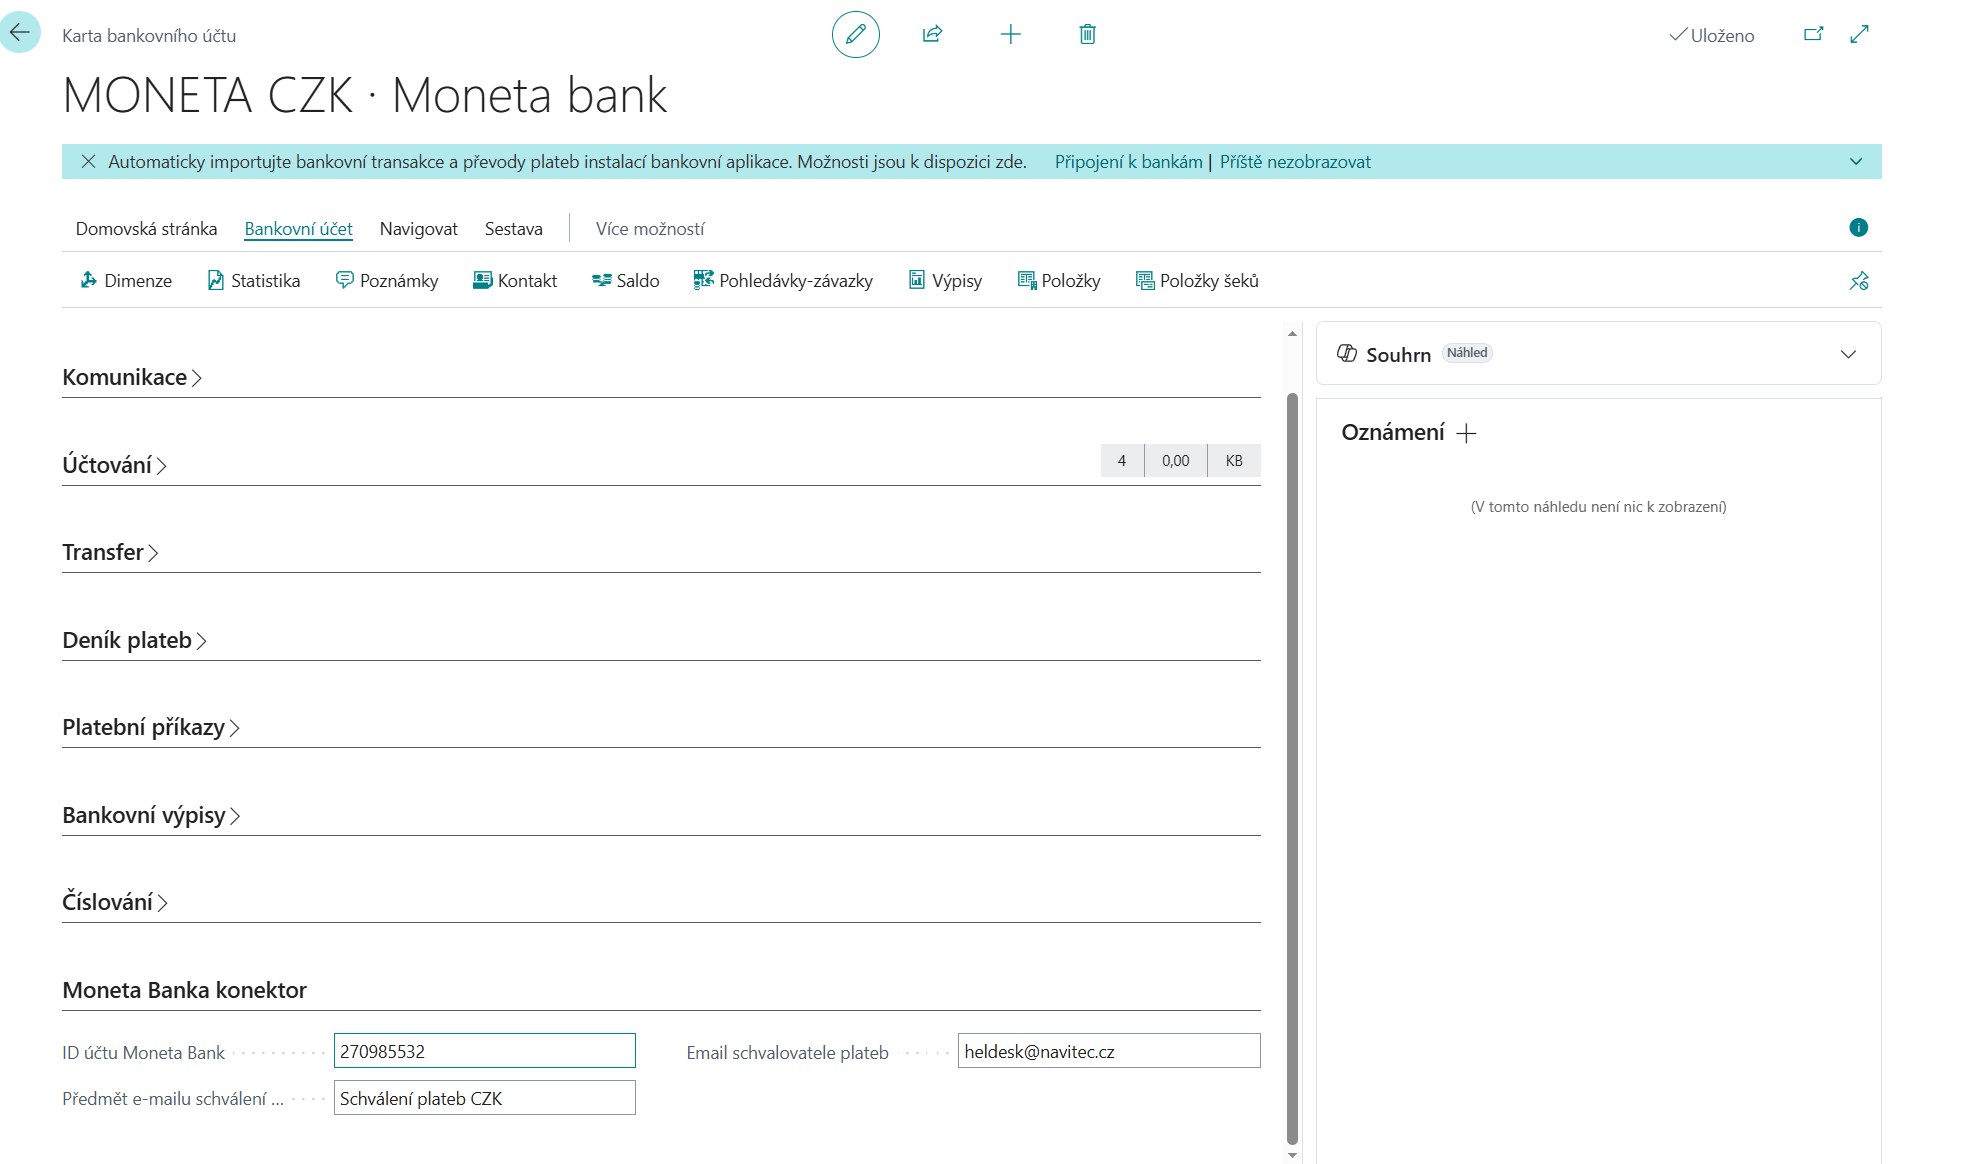The width and height of the screenshot is (1964, 1164).
Task: Expand Číslování section
Action: 114,902
